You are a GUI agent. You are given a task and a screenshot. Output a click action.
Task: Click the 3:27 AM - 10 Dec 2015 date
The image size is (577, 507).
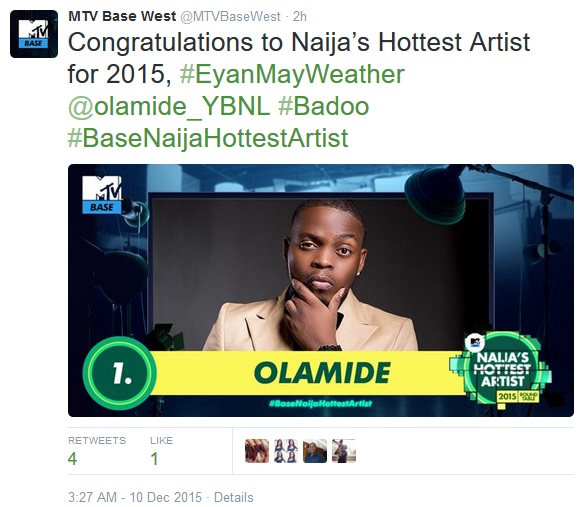[x=135, y=497]
